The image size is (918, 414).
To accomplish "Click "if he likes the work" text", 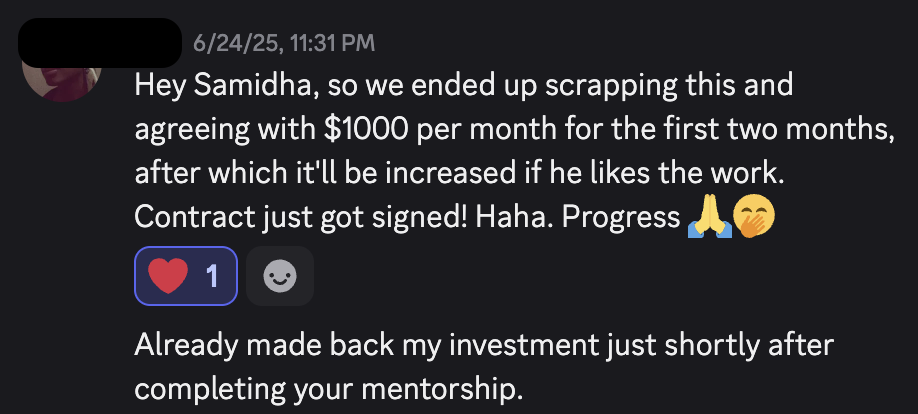I will [650, 173].
